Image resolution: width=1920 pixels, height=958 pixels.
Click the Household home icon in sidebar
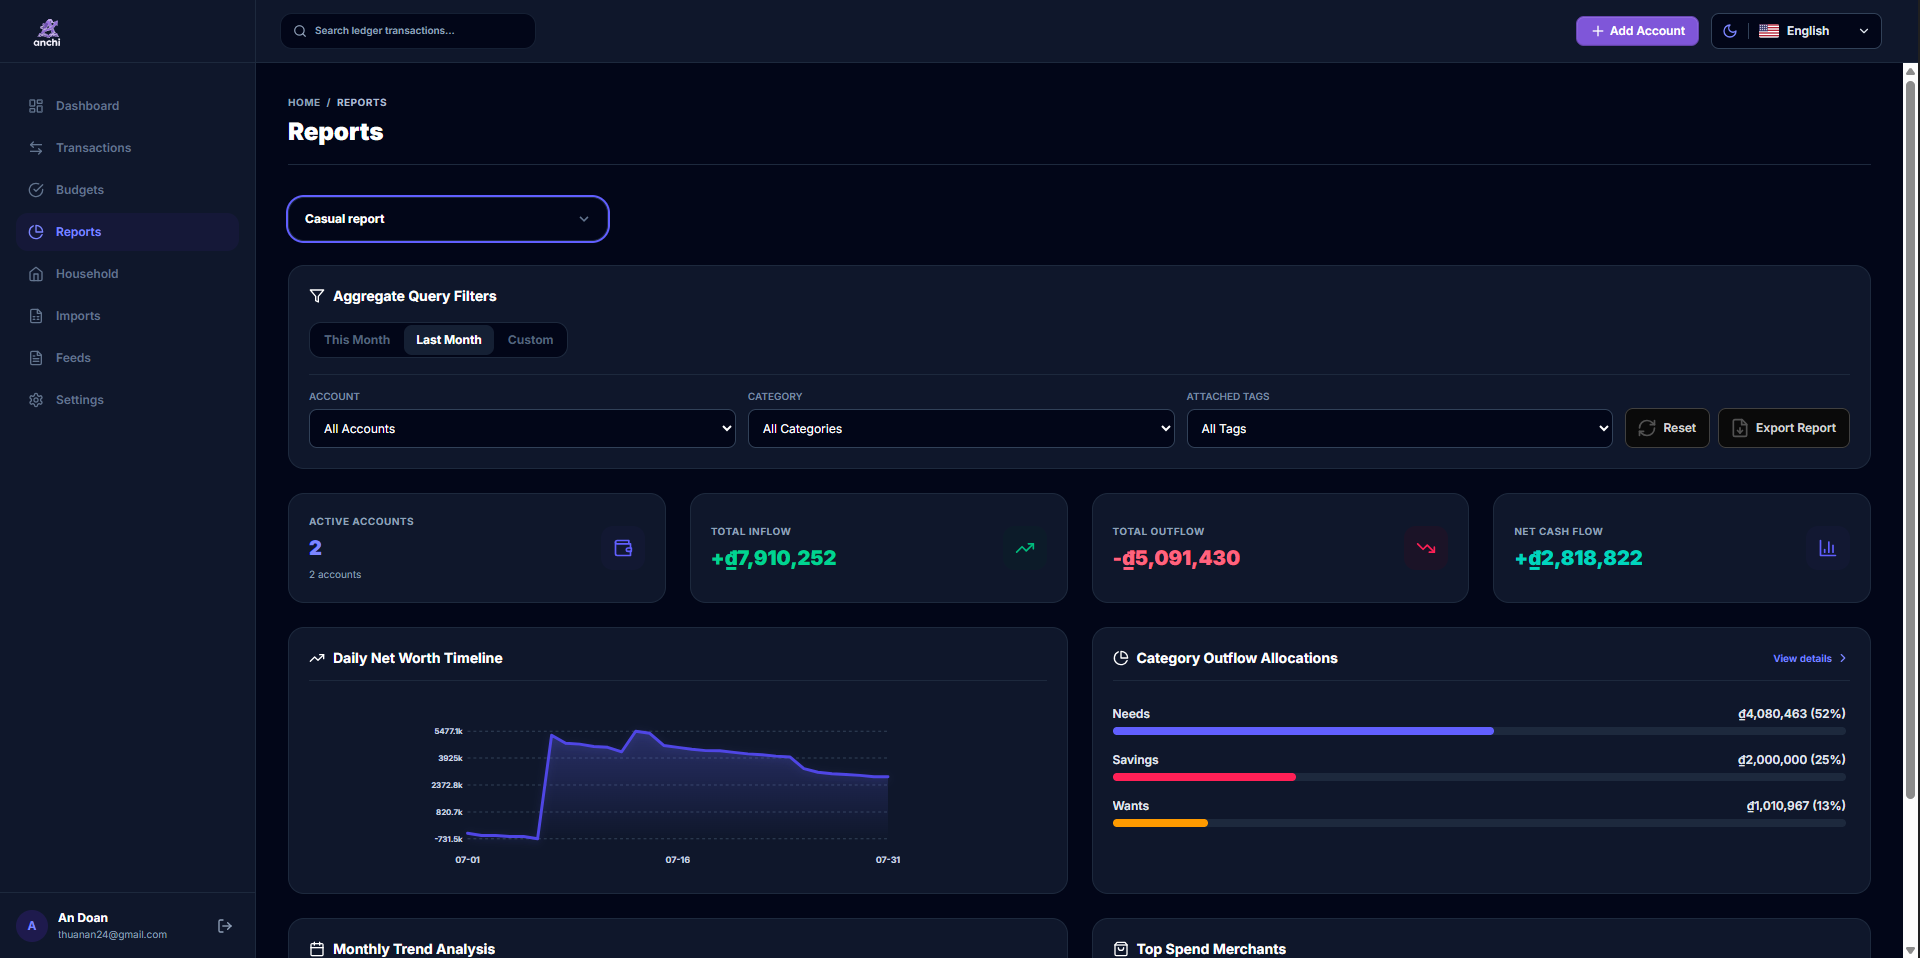36,274
